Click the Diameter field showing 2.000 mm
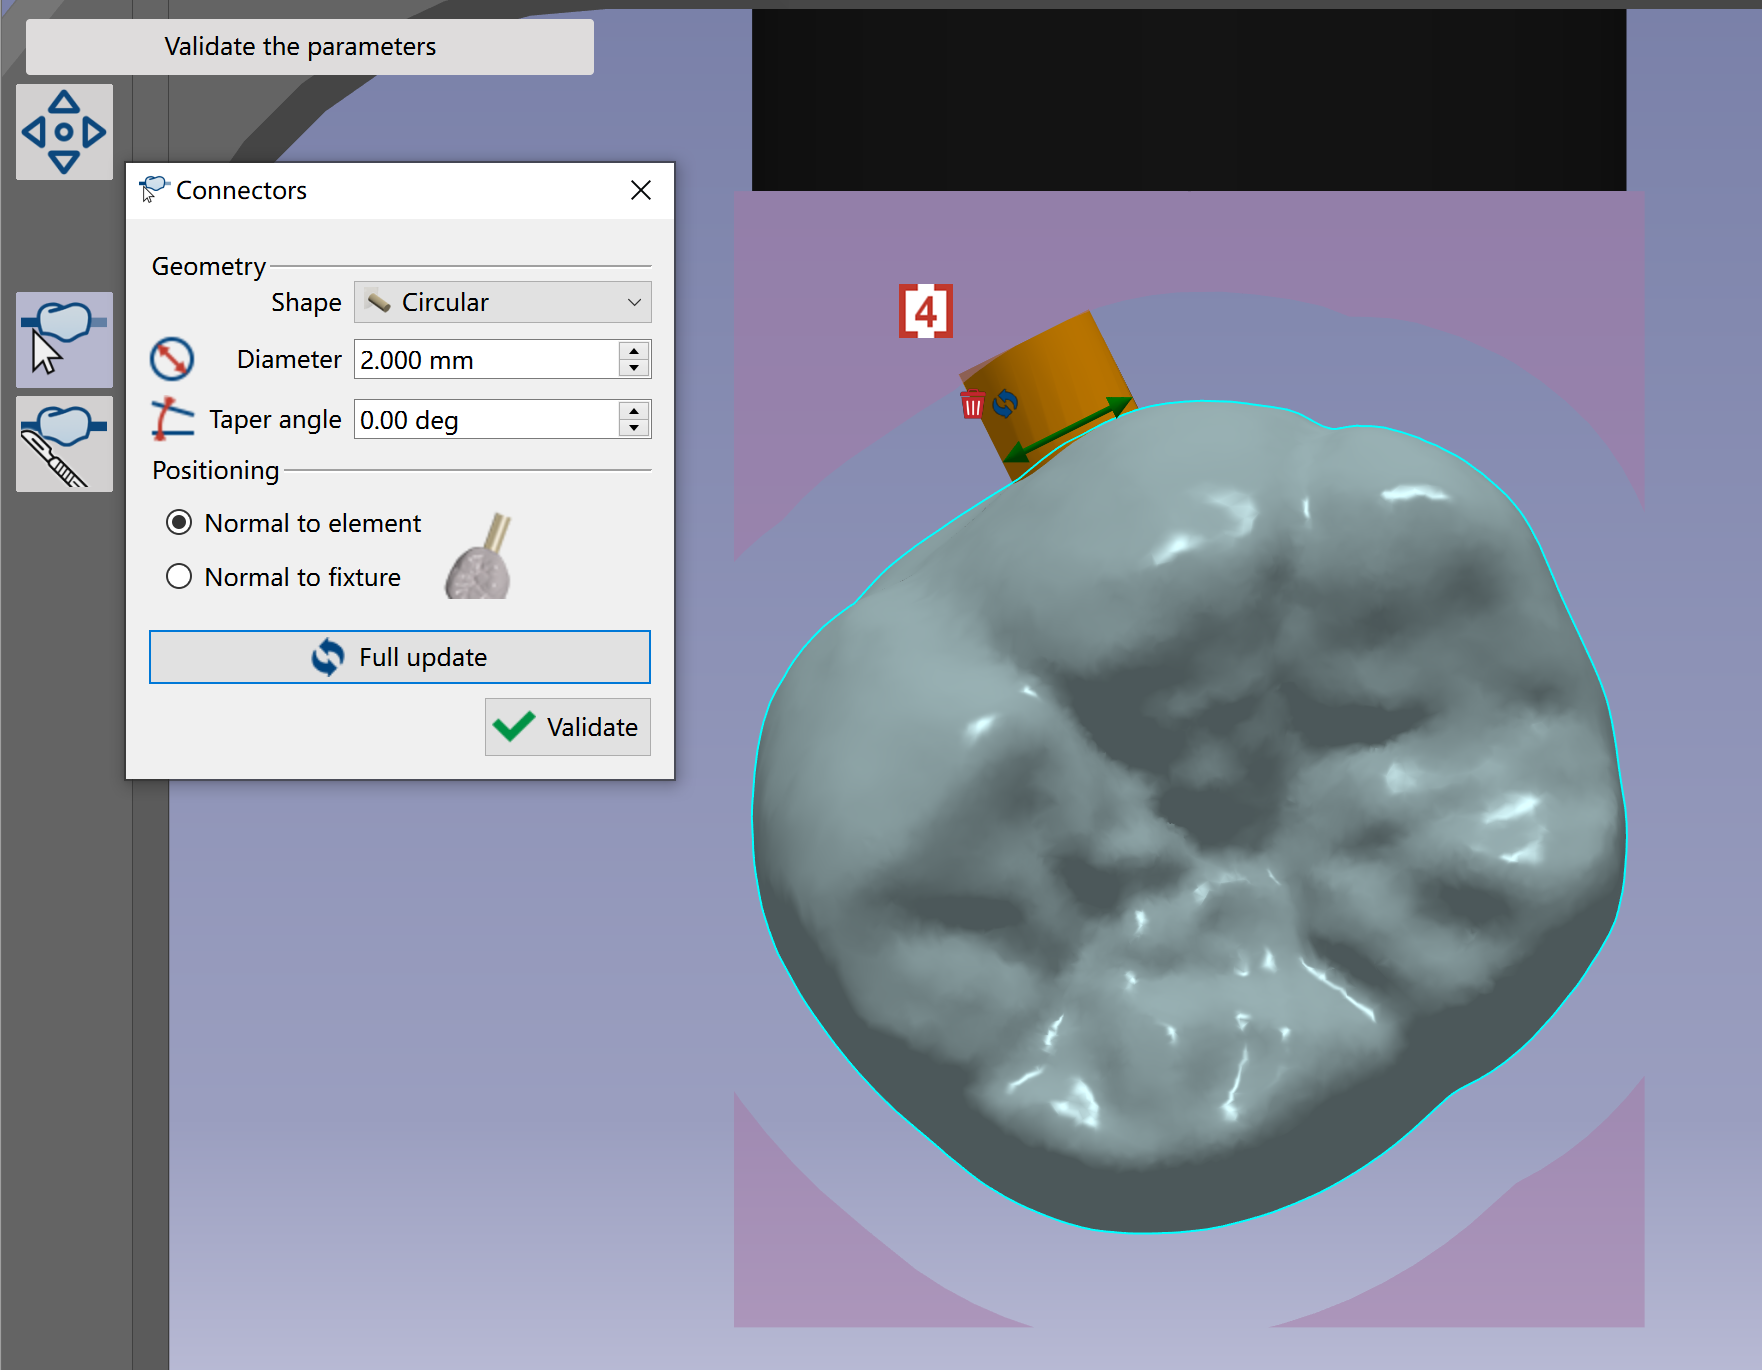1762x1370 pixels. tap(487, 359)
